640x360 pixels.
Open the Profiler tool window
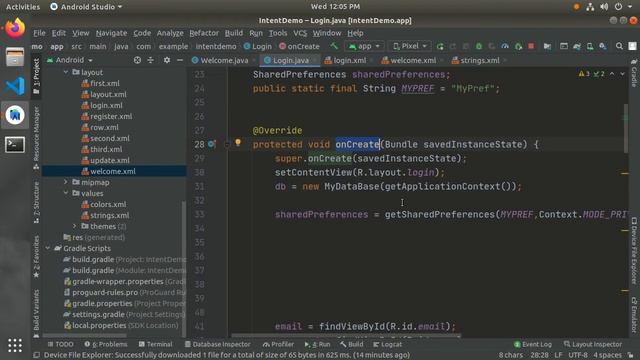click(x=278, y=344)
